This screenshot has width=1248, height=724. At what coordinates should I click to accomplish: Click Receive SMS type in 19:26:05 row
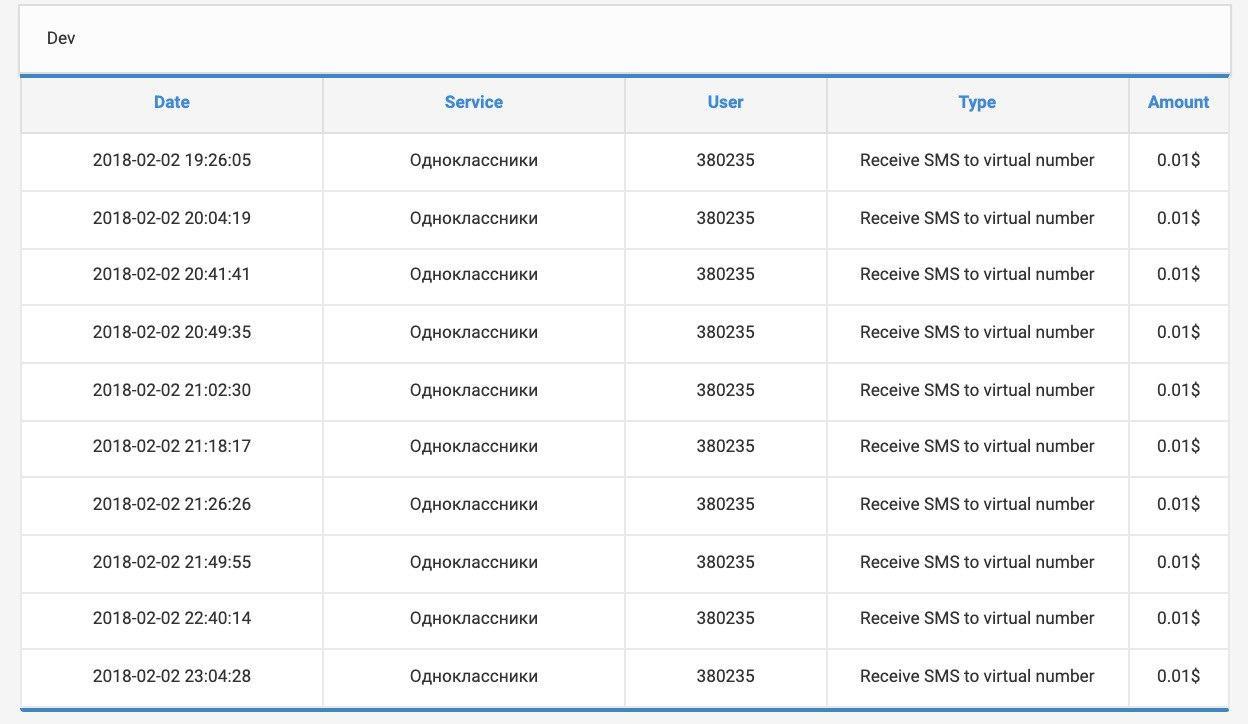[x=977, y=160]
